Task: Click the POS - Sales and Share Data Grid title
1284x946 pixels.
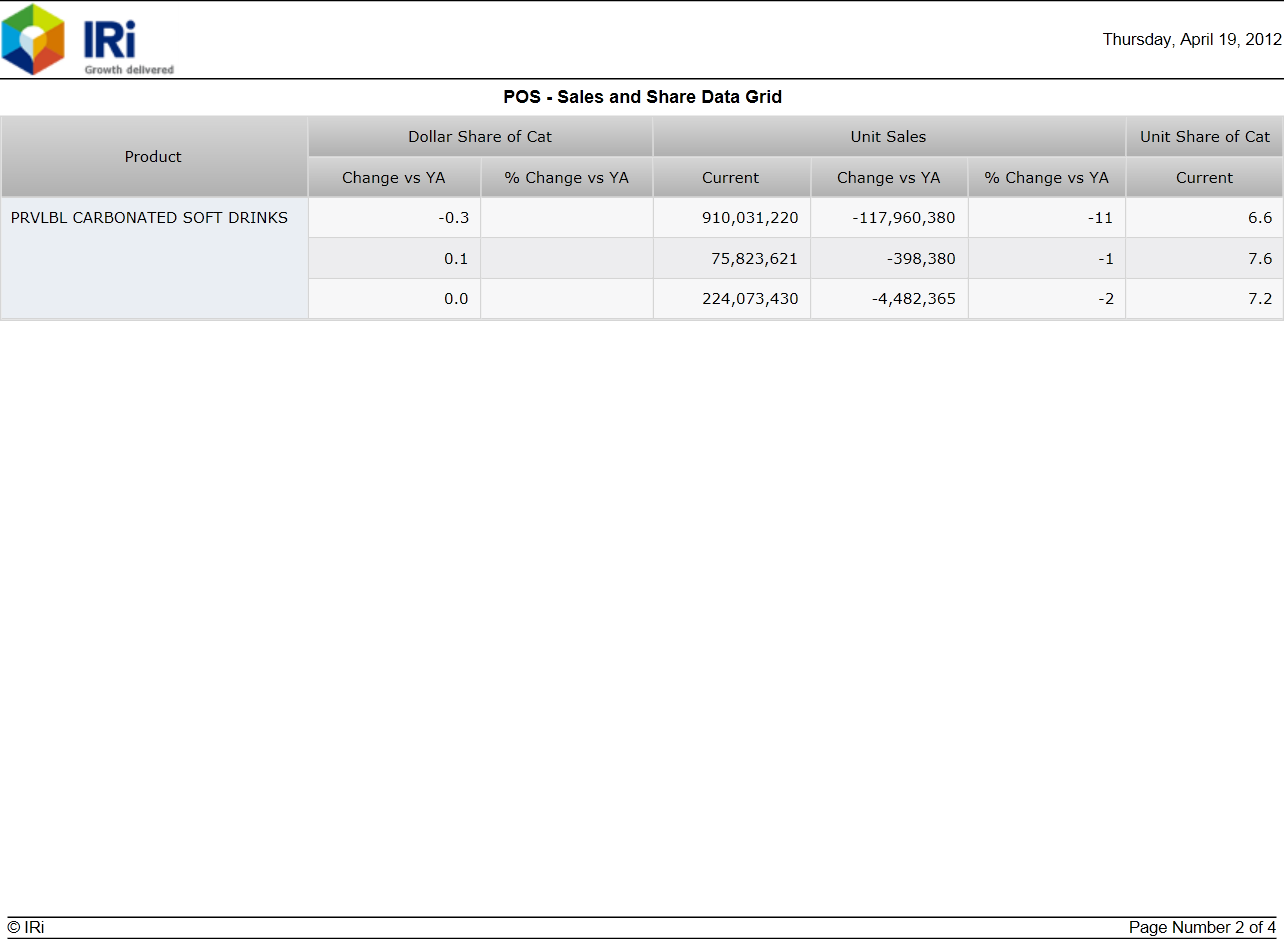Action: pos(642,97)
